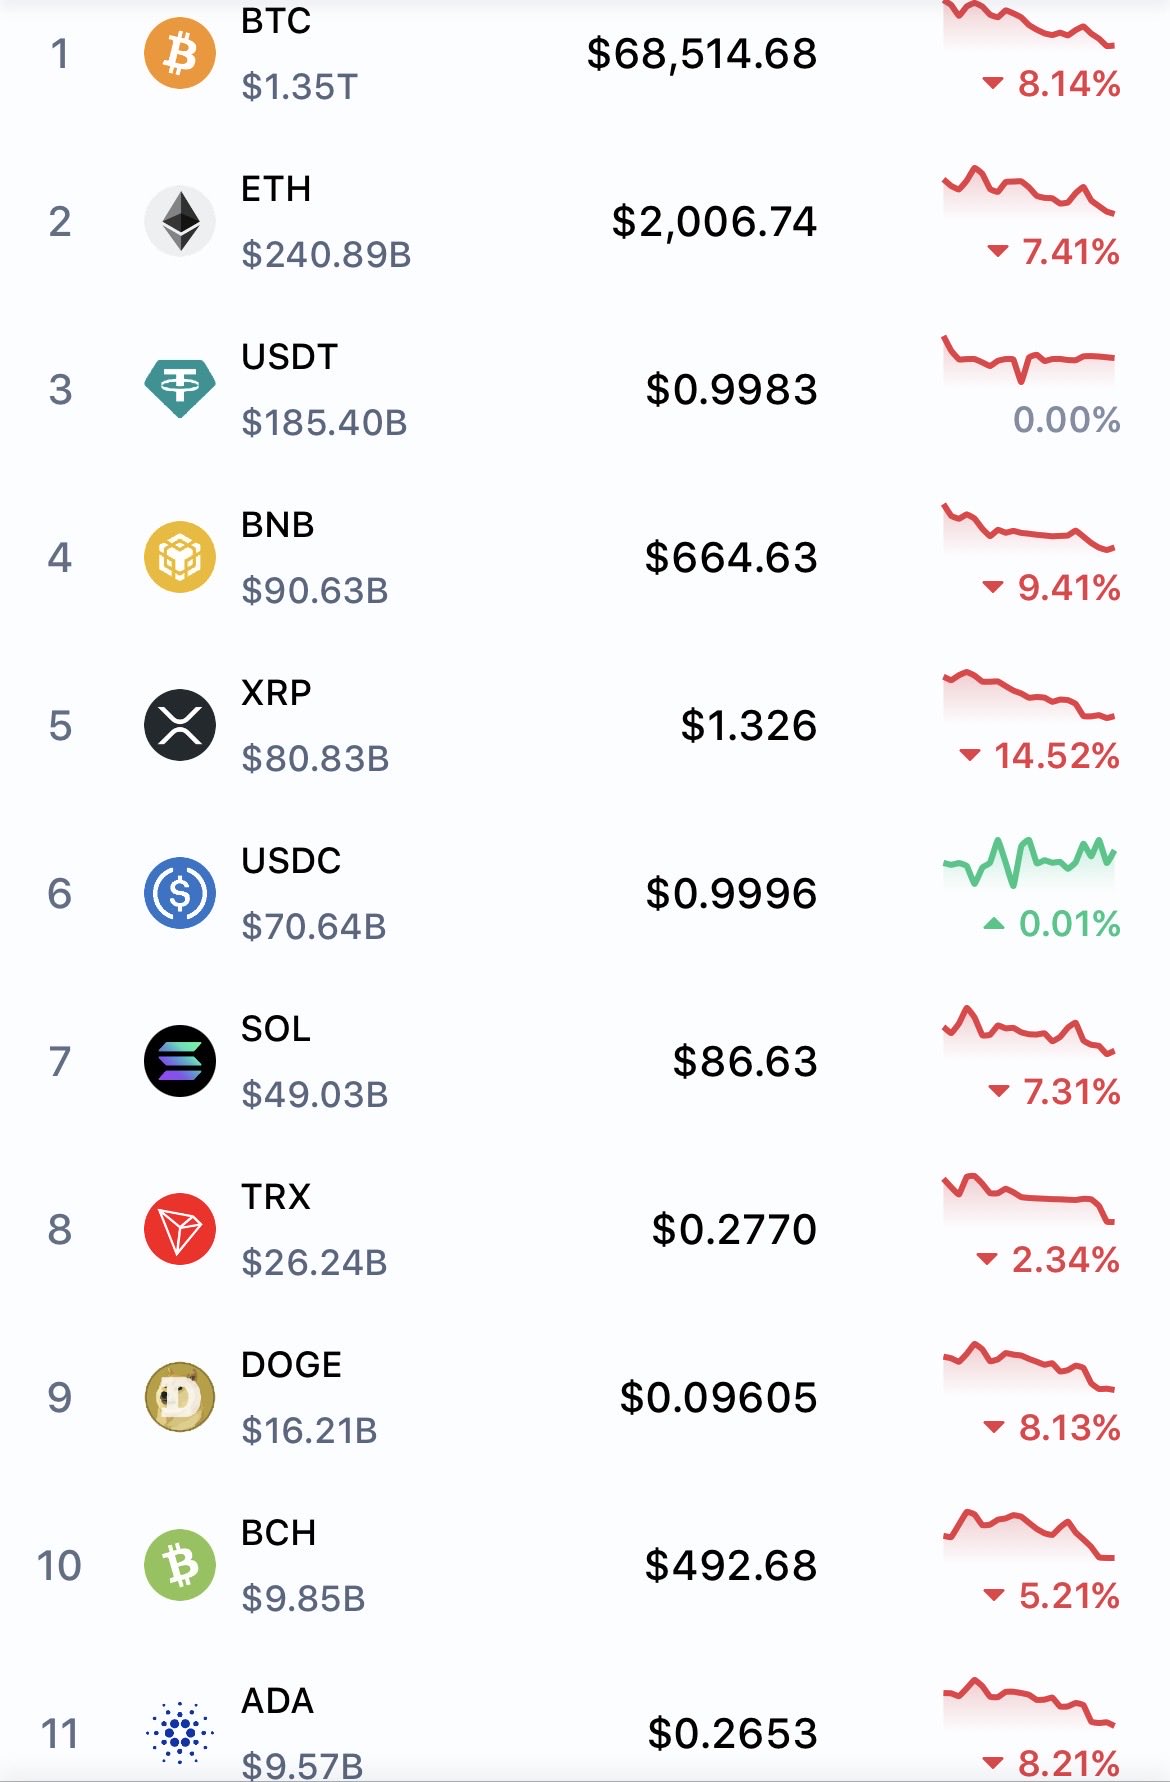The image size is (1170, 1782).
Task: Open the DOGE ticker name
Action: [x=291, y=1365]
